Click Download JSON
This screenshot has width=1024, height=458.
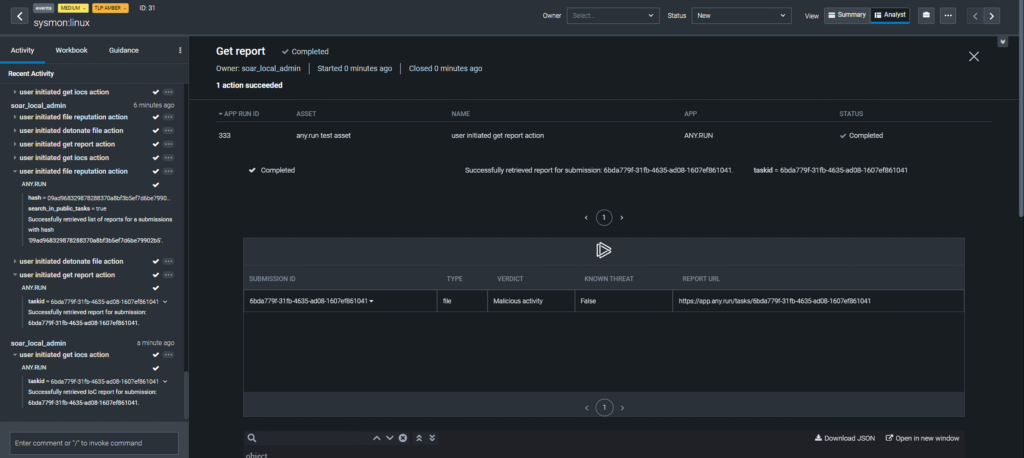coord(845,438)
